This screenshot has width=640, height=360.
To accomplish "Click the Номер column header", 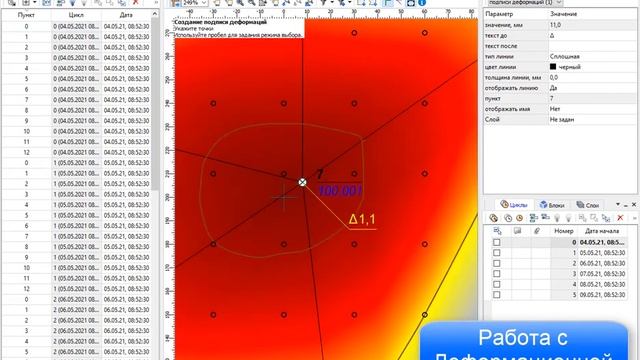I will pos(564,231).
